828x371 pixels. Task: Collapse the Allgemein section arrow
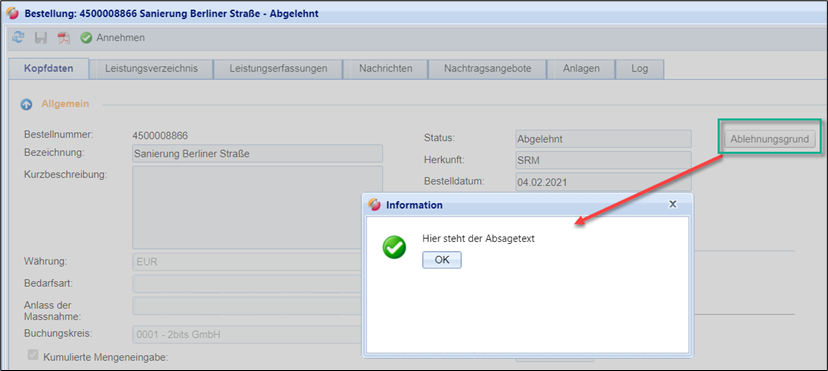coord(26,104)
